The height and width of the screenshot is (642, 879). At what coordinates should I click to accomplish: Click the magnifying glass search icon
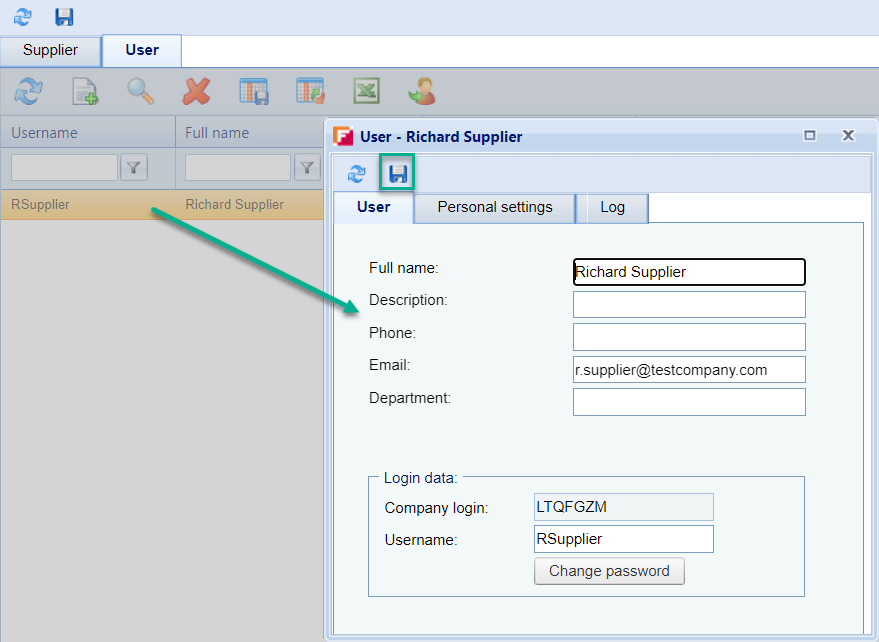140,92
